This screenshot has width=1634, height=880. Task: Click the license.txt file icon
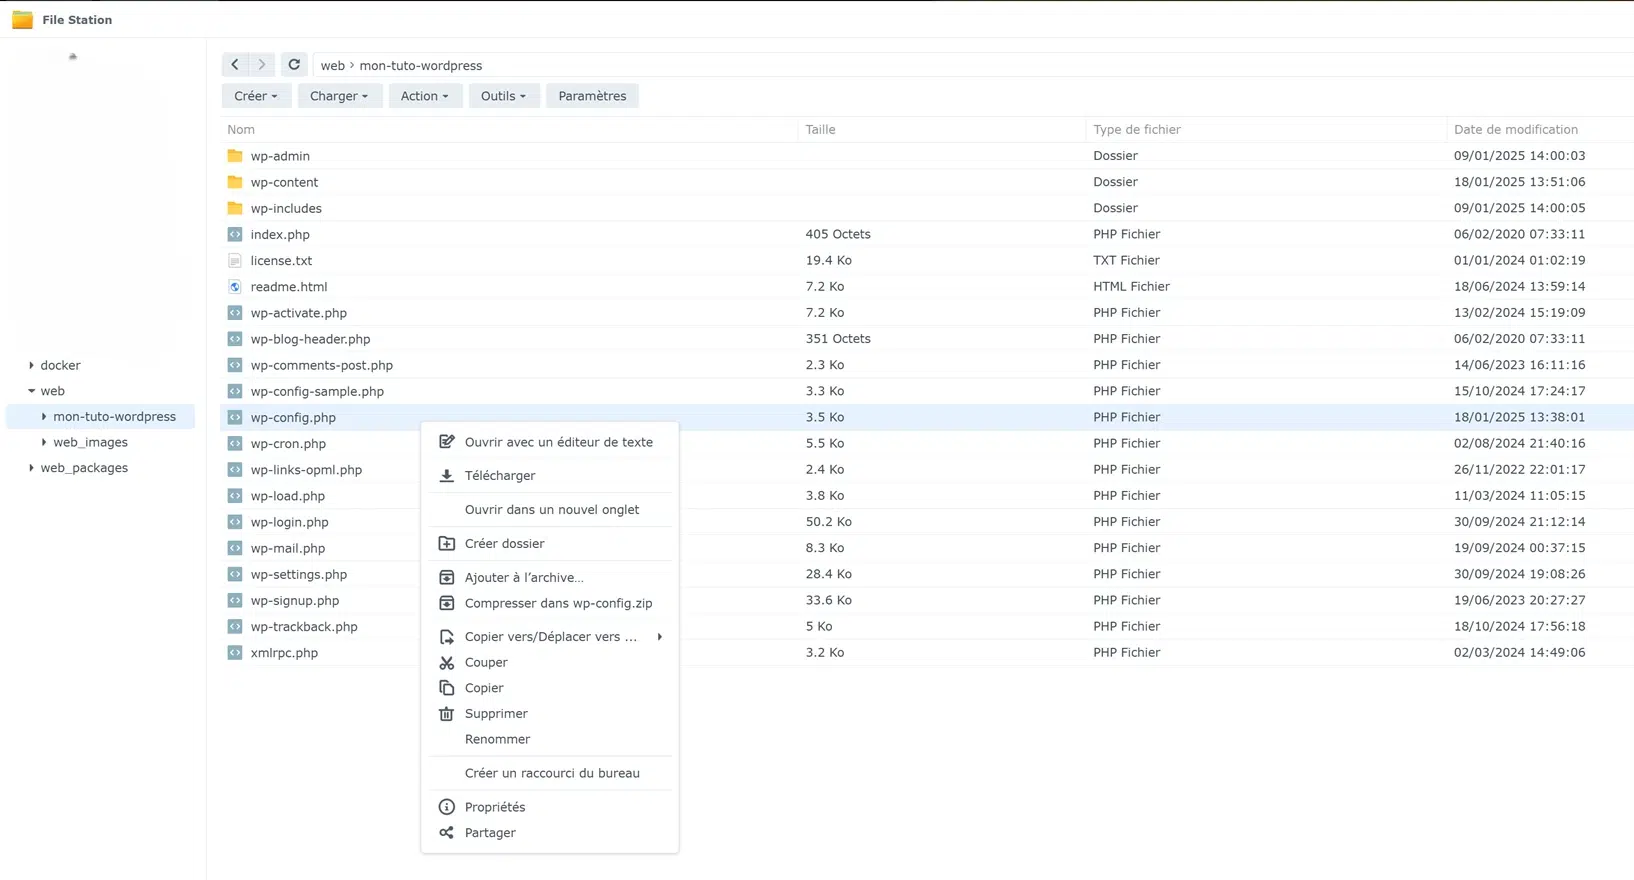pos(235,261)
